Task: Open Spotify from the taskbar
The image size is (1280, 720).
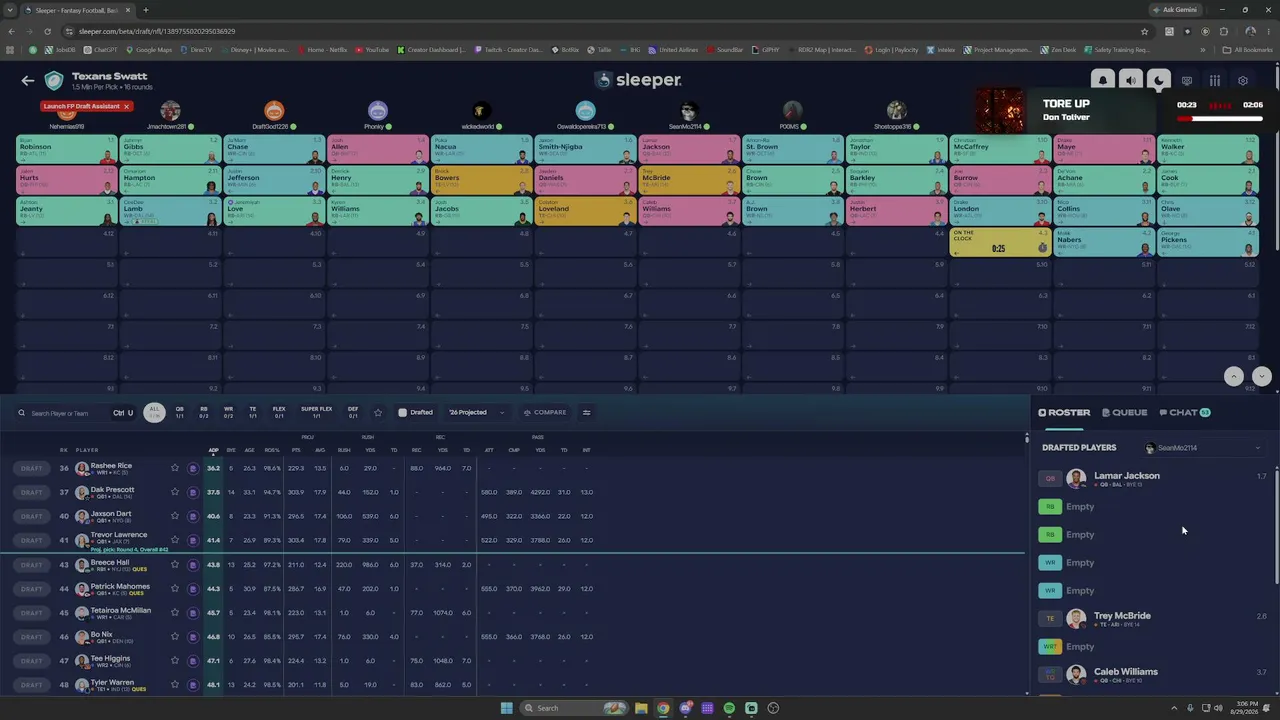Action: coord(729,708)
